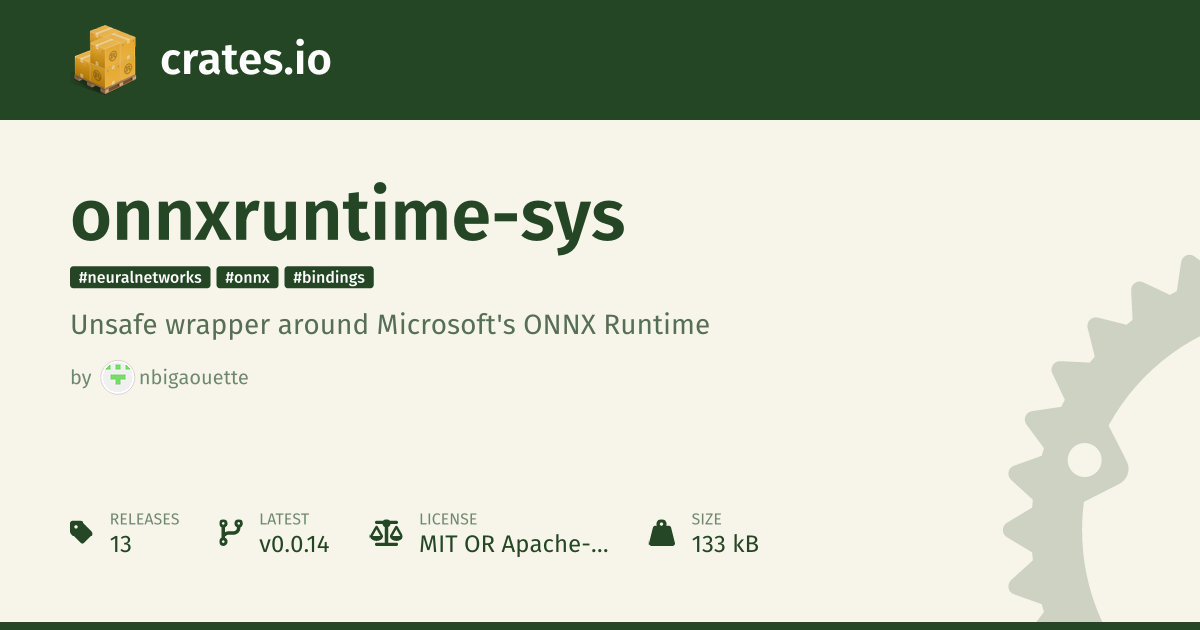The height and width of the screenshot is (630, 1200).
Task: Click the v0.0.14 latest version
Action: pos(294,545)
